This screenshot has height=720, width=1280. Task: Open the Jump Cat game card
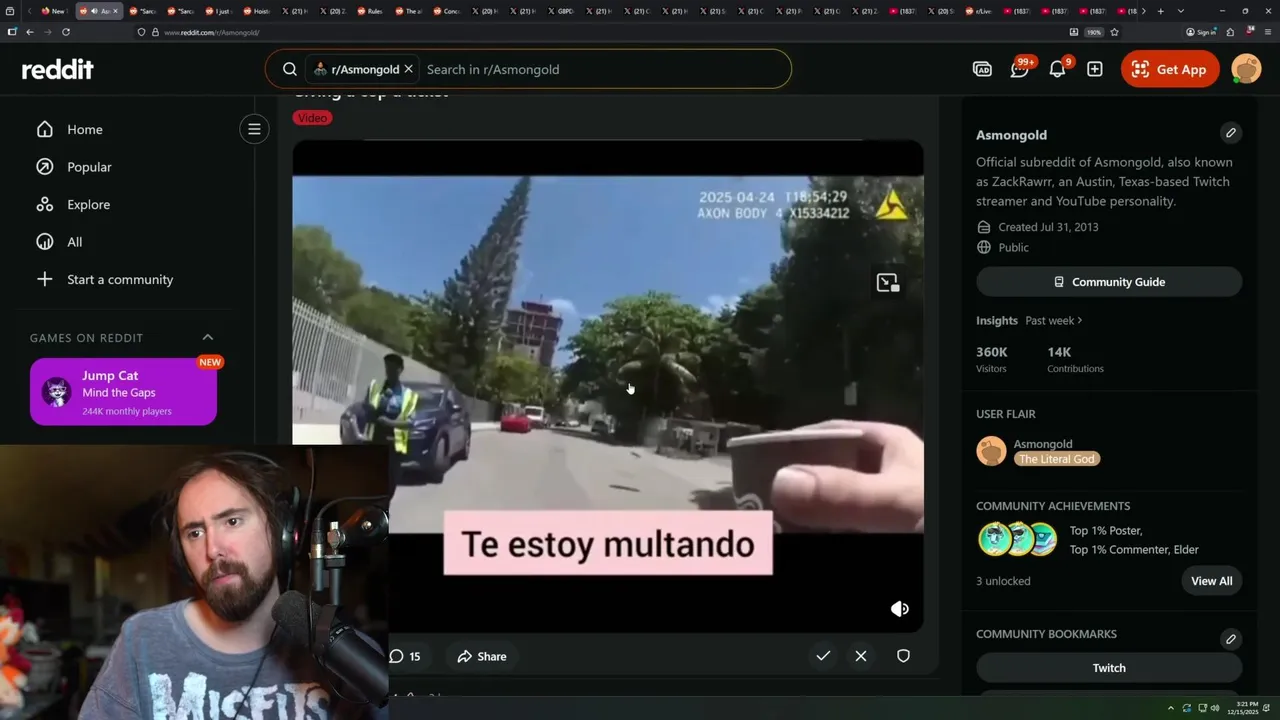click(x=123, y=392)
